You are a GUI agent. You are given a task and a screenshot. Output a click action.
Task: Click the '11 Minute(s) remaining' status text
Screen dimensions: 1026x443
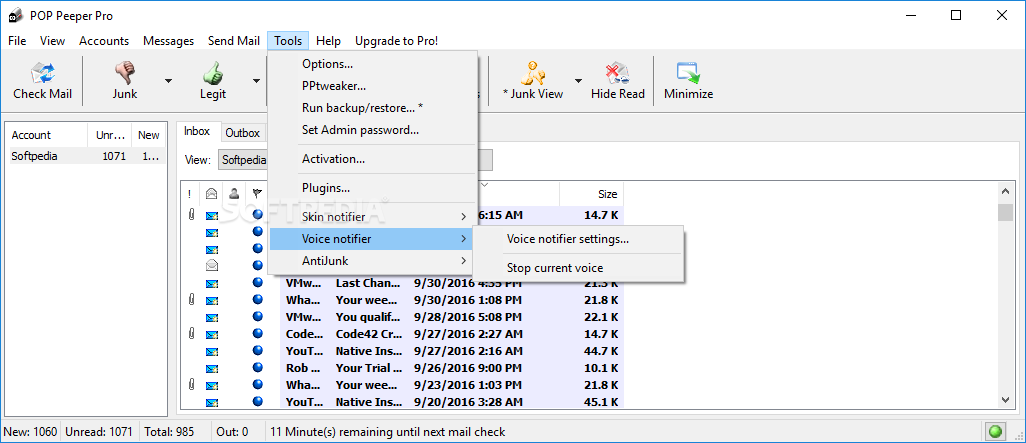387,432
